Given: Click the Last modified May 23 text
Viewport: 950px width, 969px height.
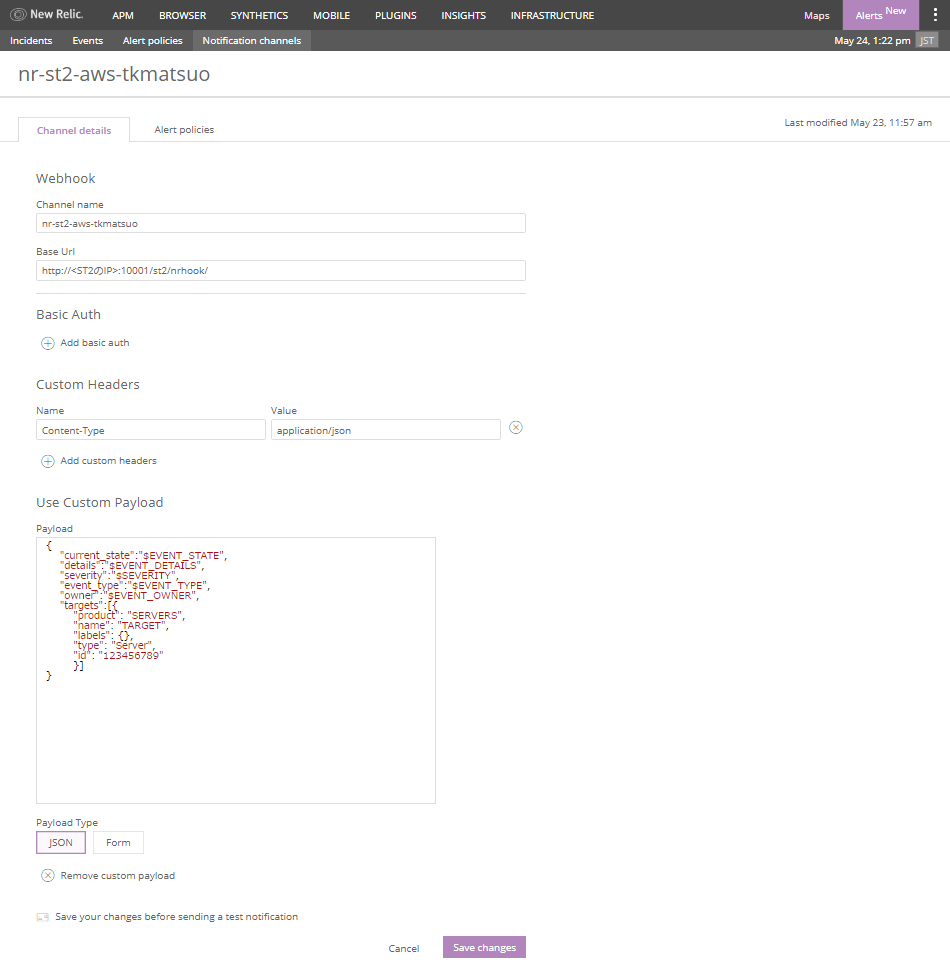Looking at the screenshot, I should pyautogui.click(x=858, y=122).
